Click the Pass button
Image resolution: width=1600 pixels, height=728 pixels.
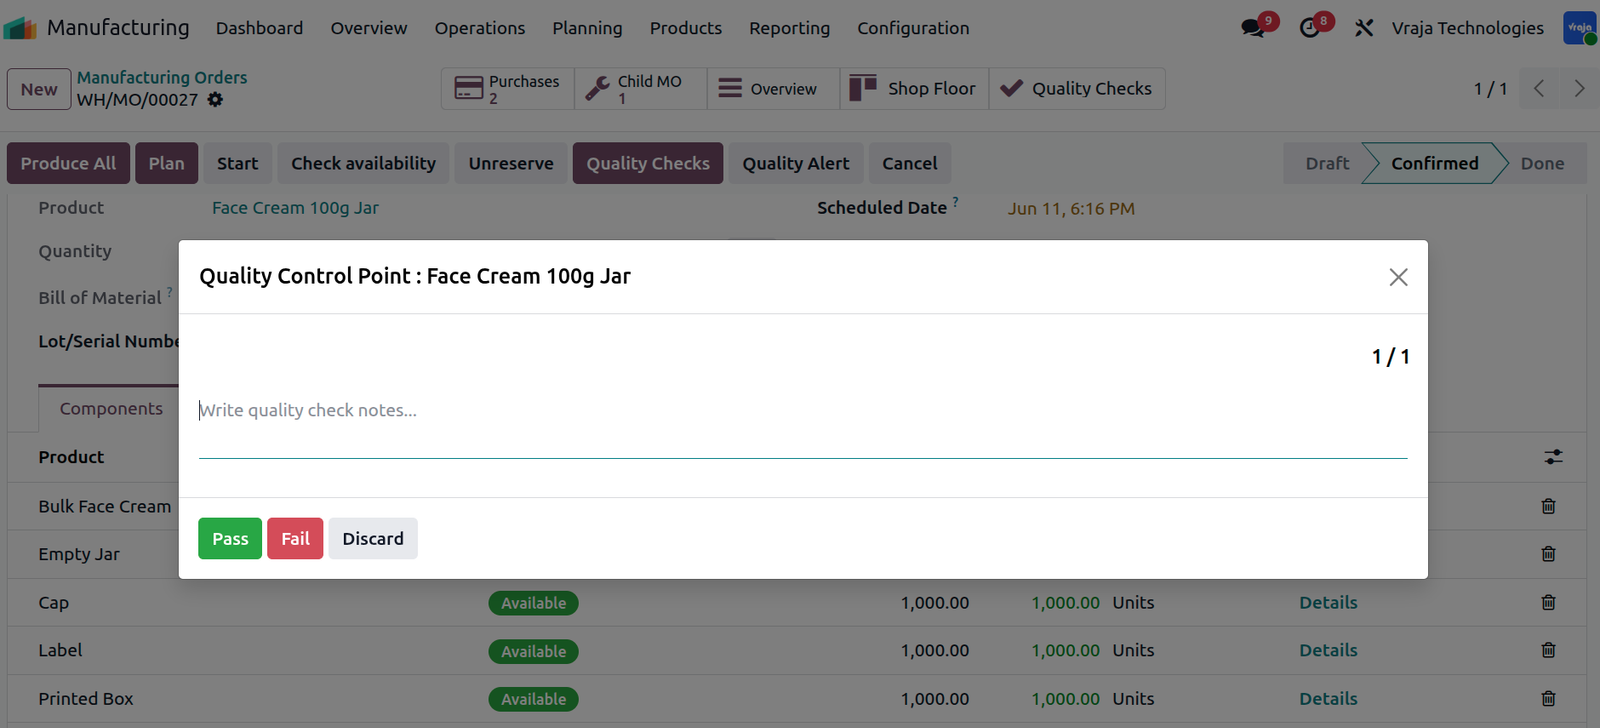pyautogui.click(x=230, y=539)
